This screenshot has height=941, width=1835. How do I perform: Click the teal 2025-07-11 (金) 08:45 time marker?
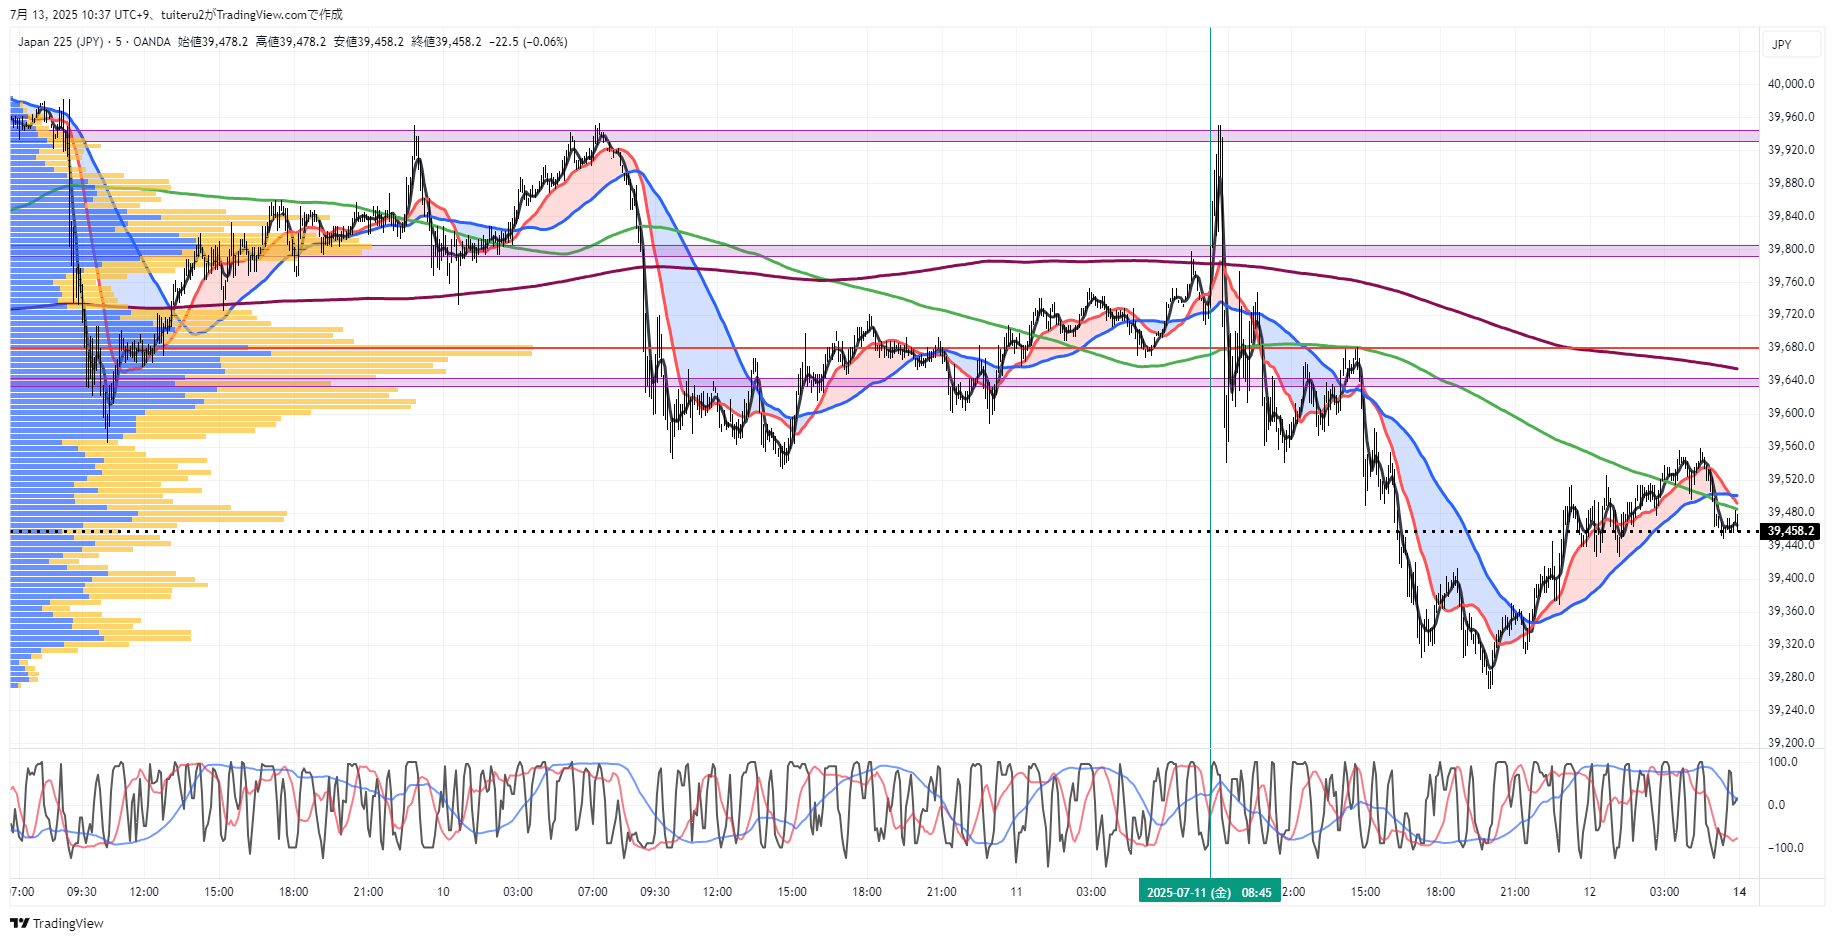click(1209, 892)
